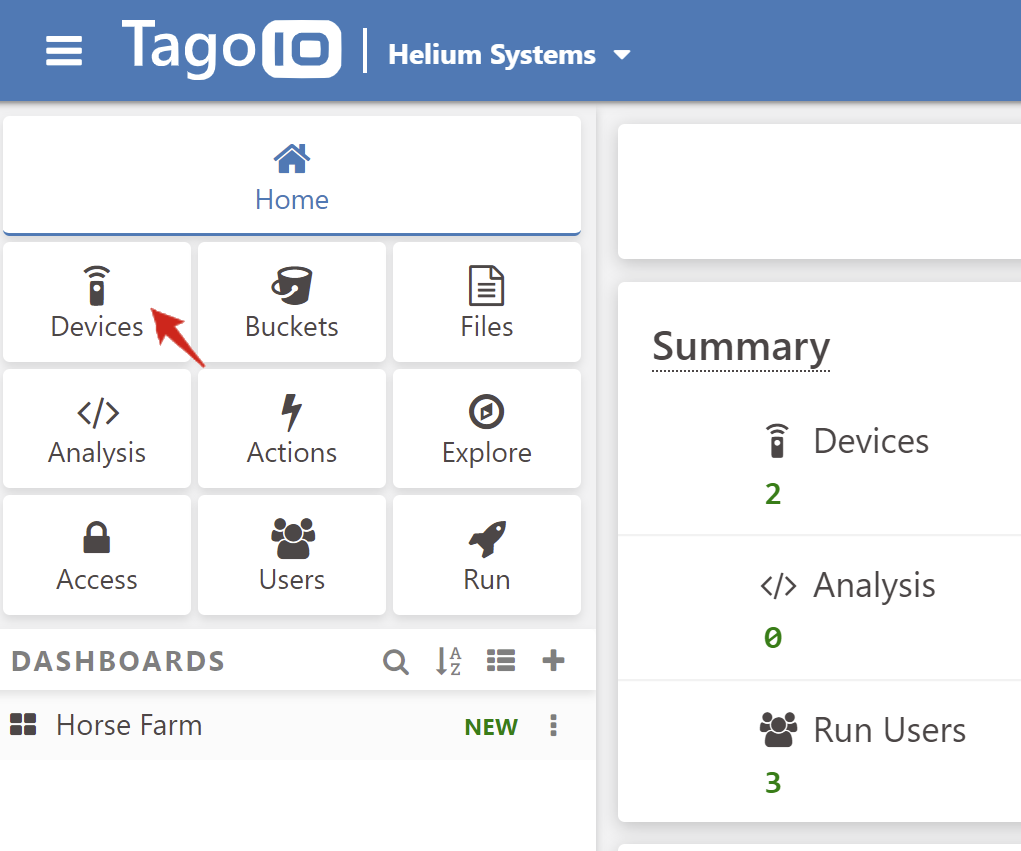This screenshot has height=851, width=1021.
Task: Search the dashboards list
Action: [396, 661]
